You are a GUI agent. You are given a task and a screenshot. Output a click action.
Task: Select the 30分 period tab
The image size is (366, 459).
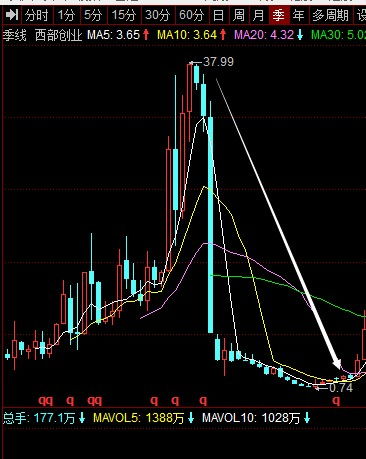click(158, 15)
